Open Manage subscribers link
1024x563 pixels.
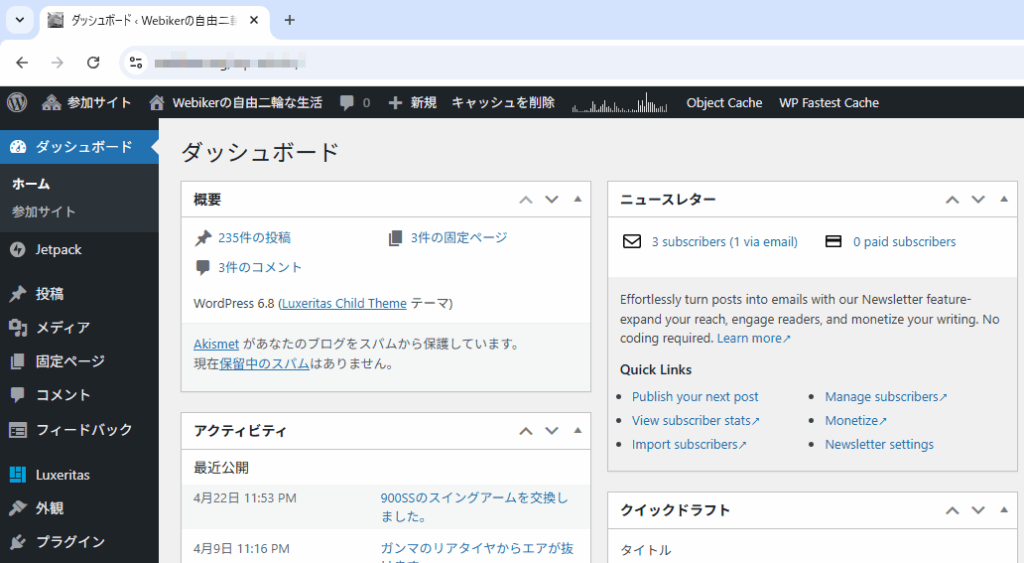886,397
